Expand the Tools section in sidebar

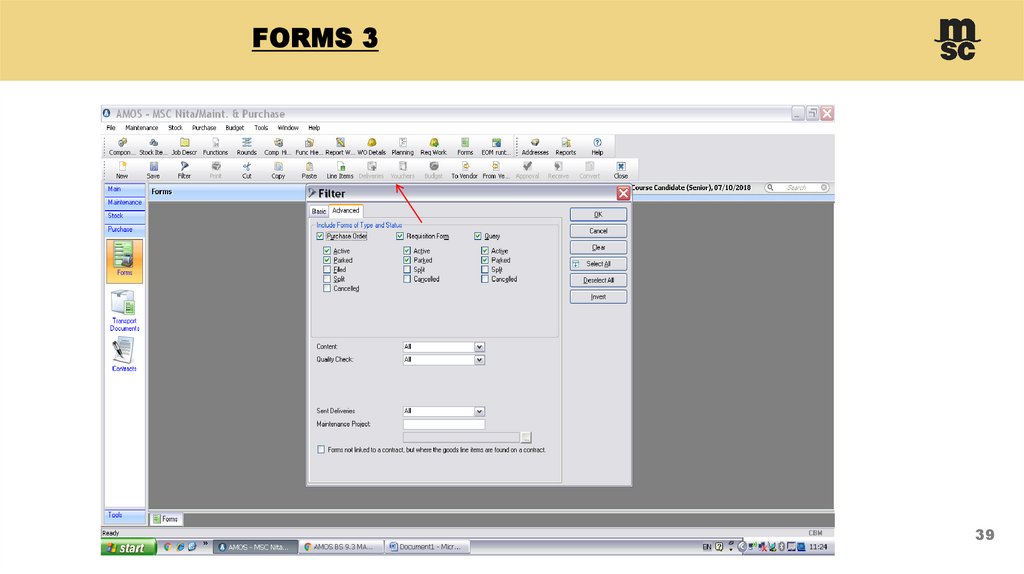124,515
